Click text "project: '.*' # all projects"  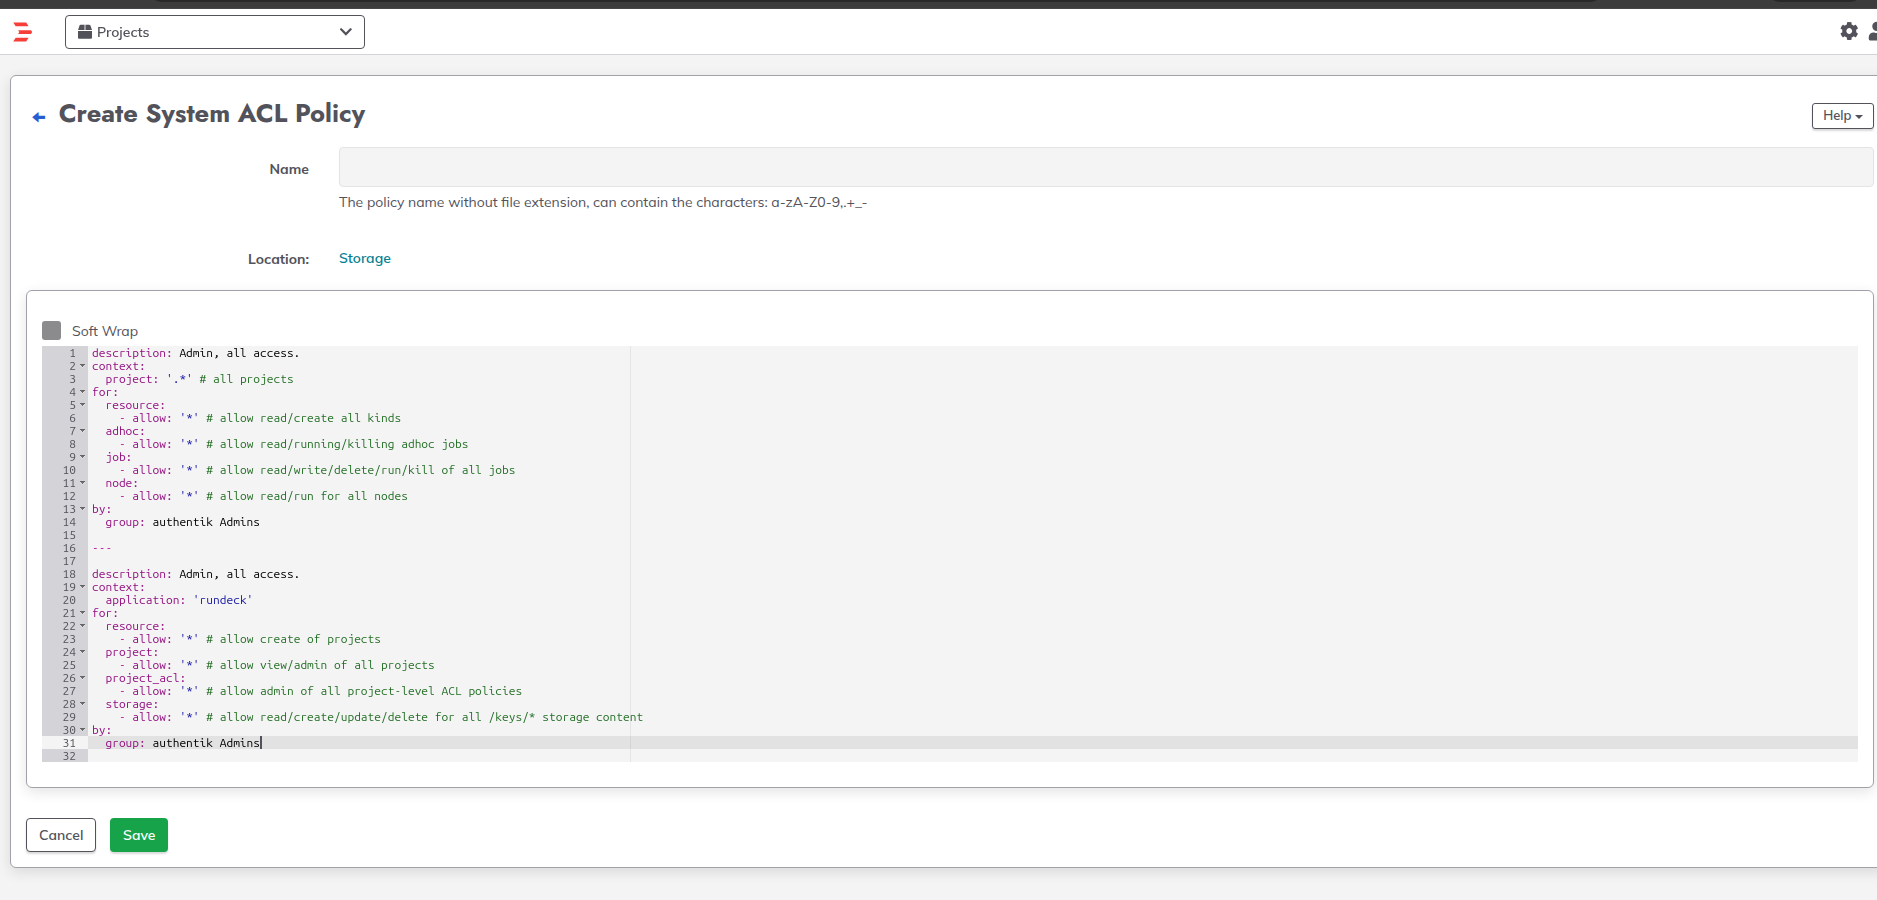click(199, 379)
